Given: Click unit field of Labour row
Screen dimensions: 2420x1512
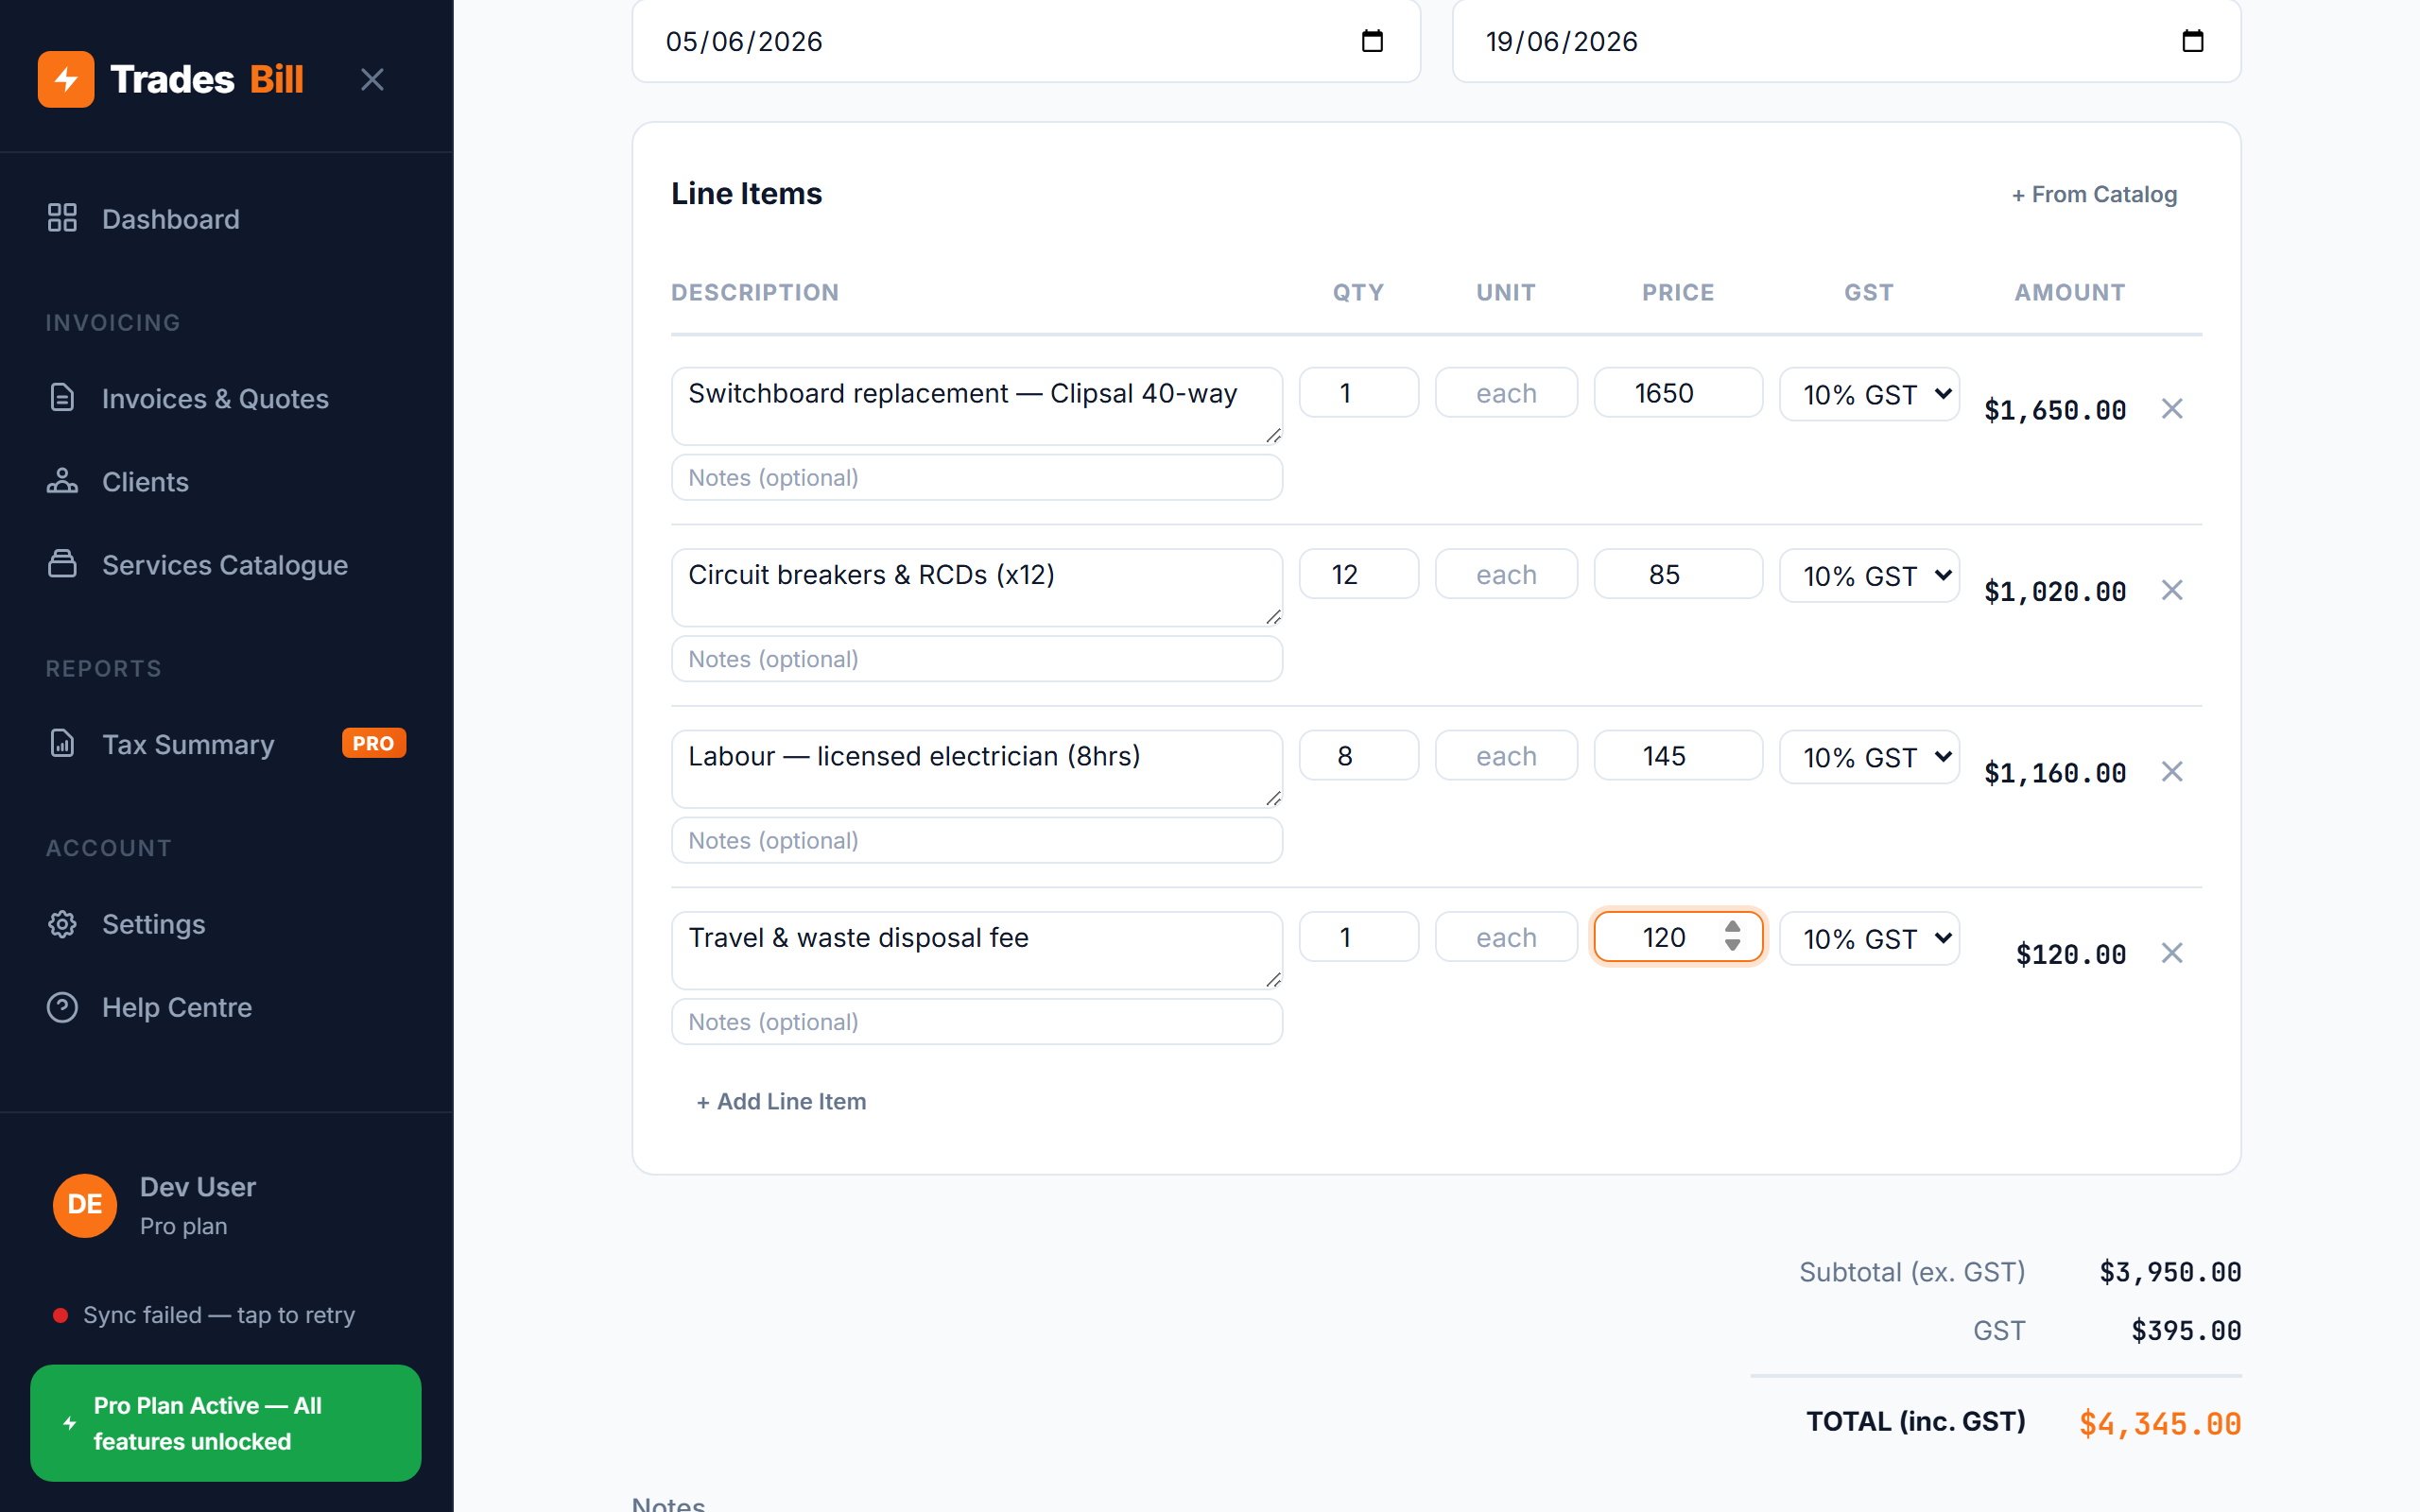Looking at the screenshot, I should pos(1506,756).
